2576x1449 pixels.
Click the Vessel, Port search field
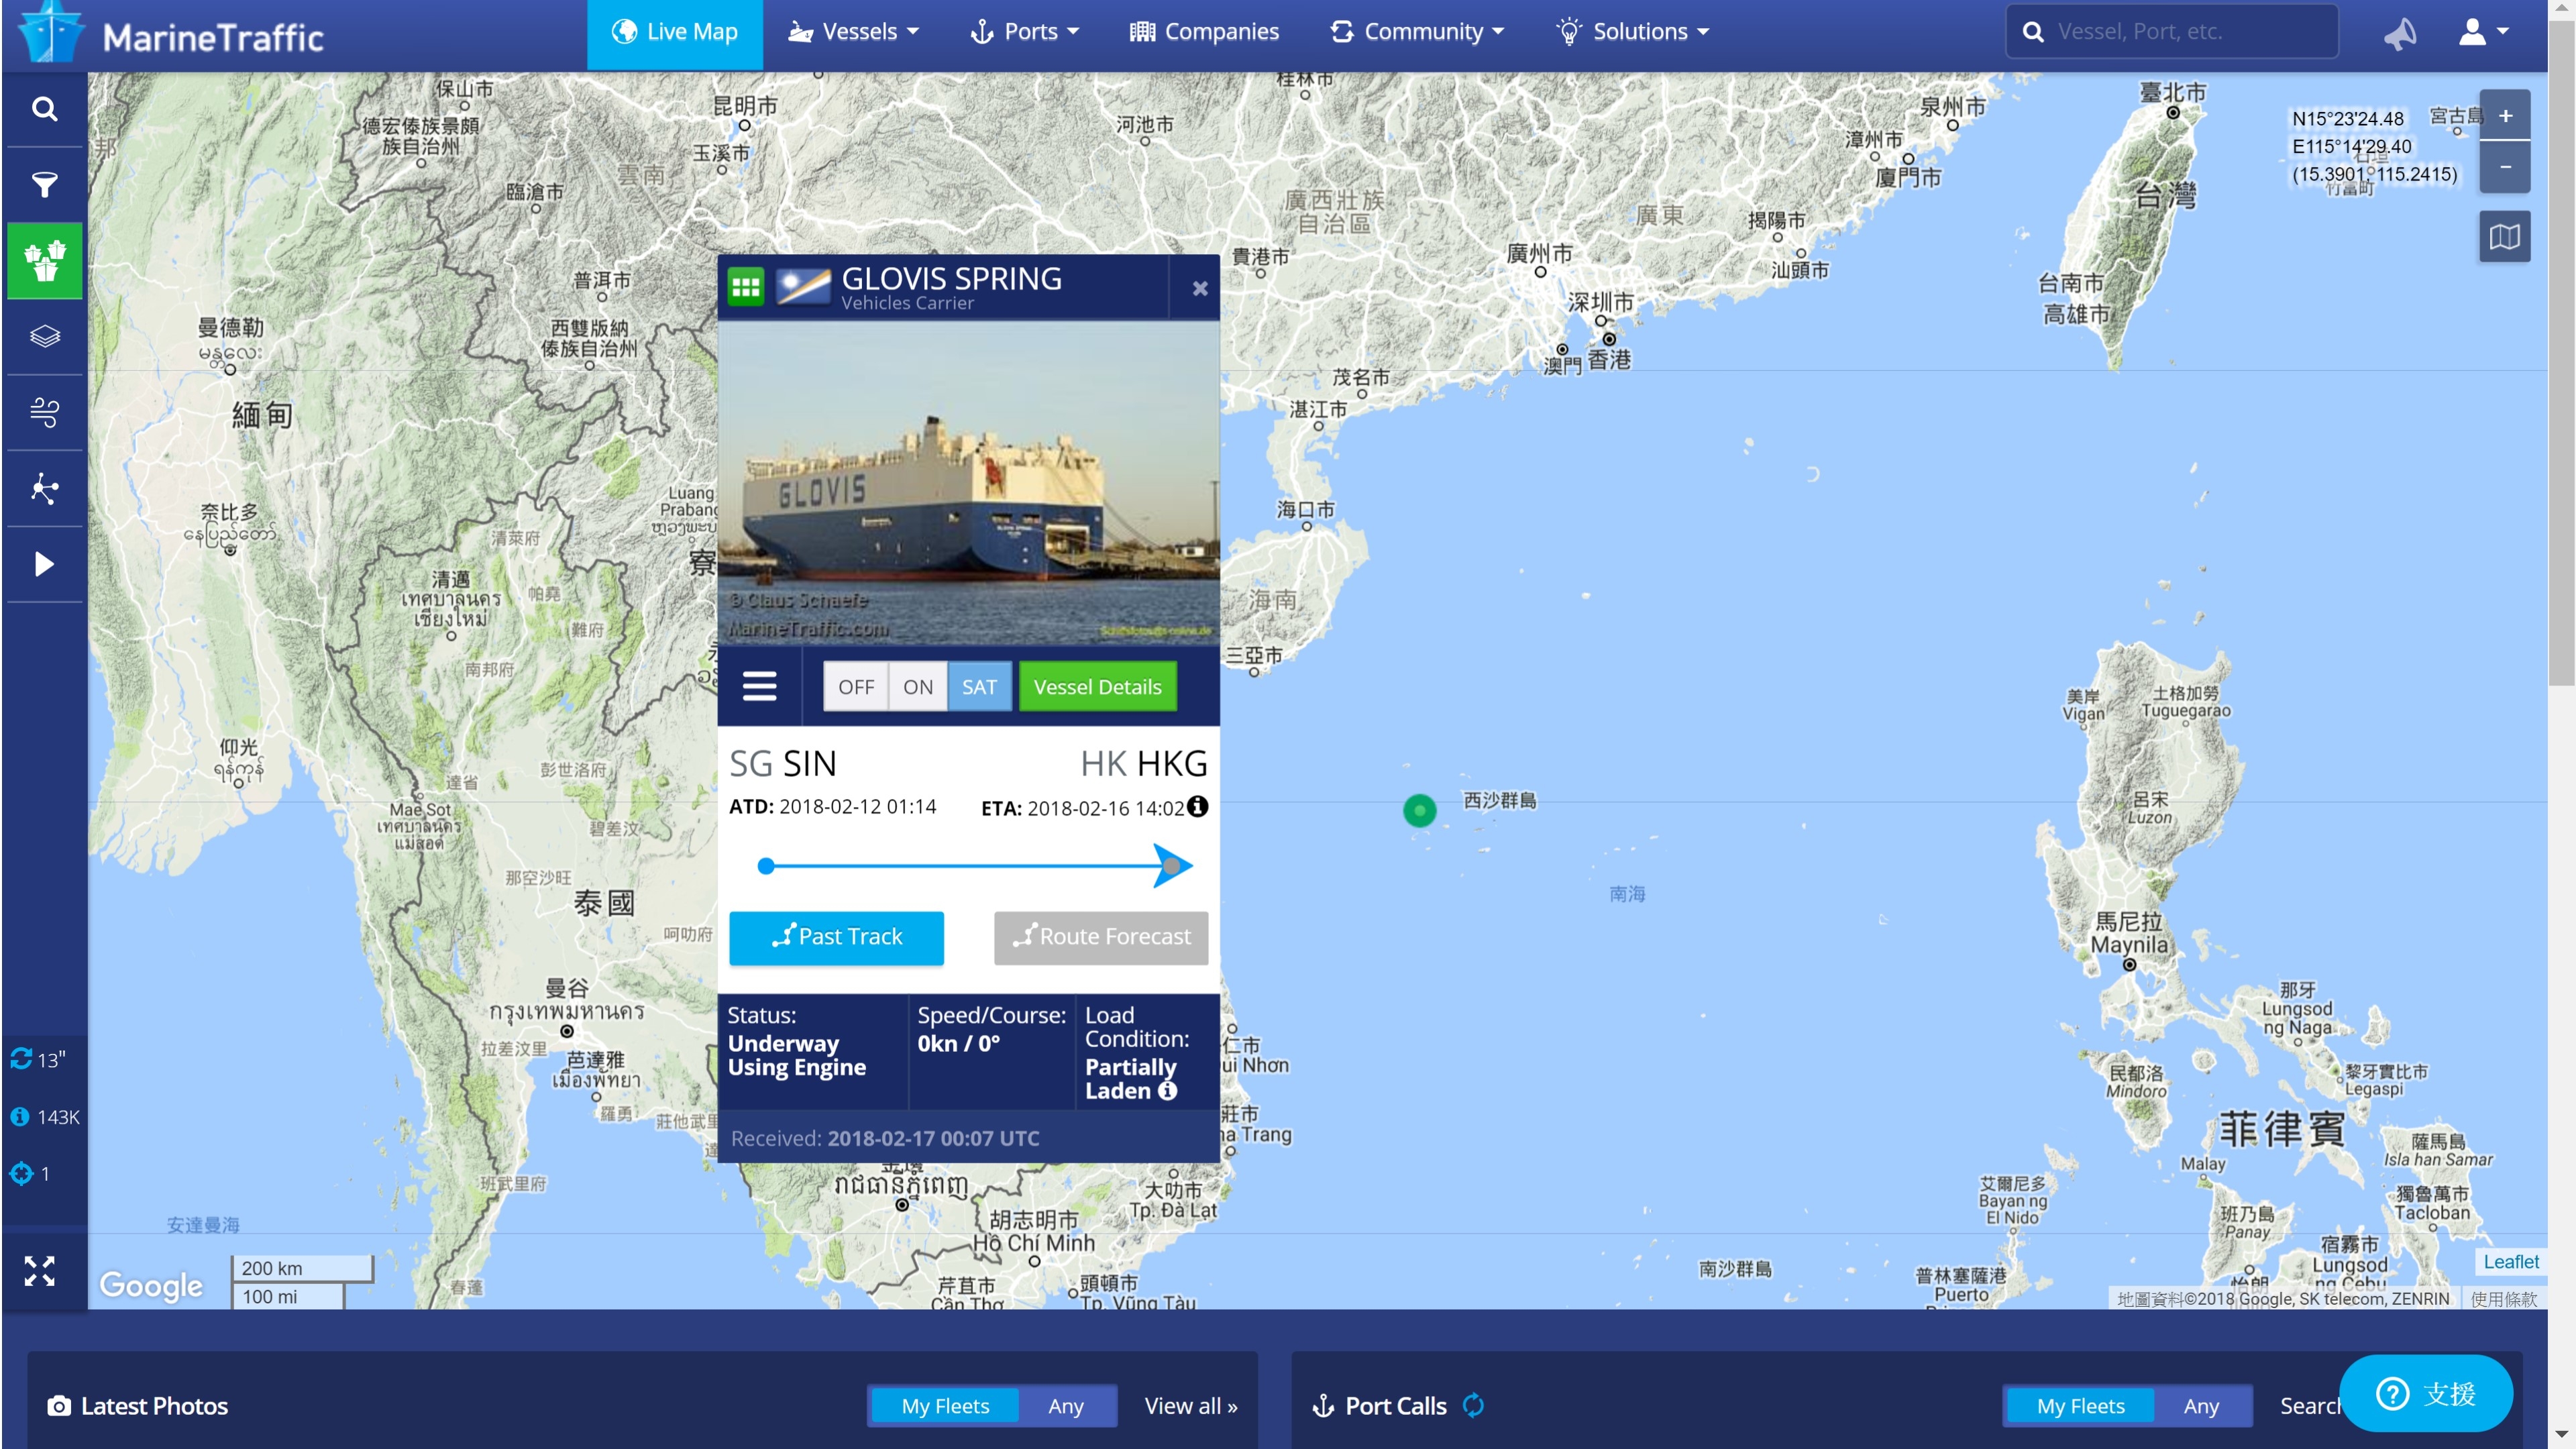pyautogui.click(x=2172, y=32)
